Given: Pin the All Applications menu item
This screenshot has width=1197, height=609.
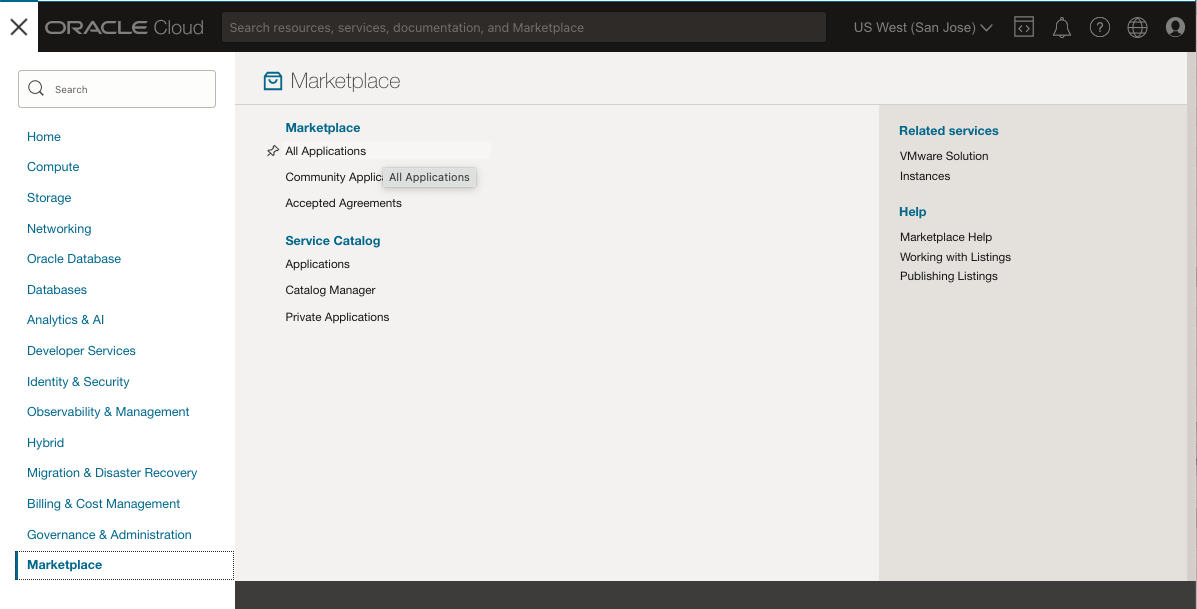Looking at the screenshot, I should (273, 151).
